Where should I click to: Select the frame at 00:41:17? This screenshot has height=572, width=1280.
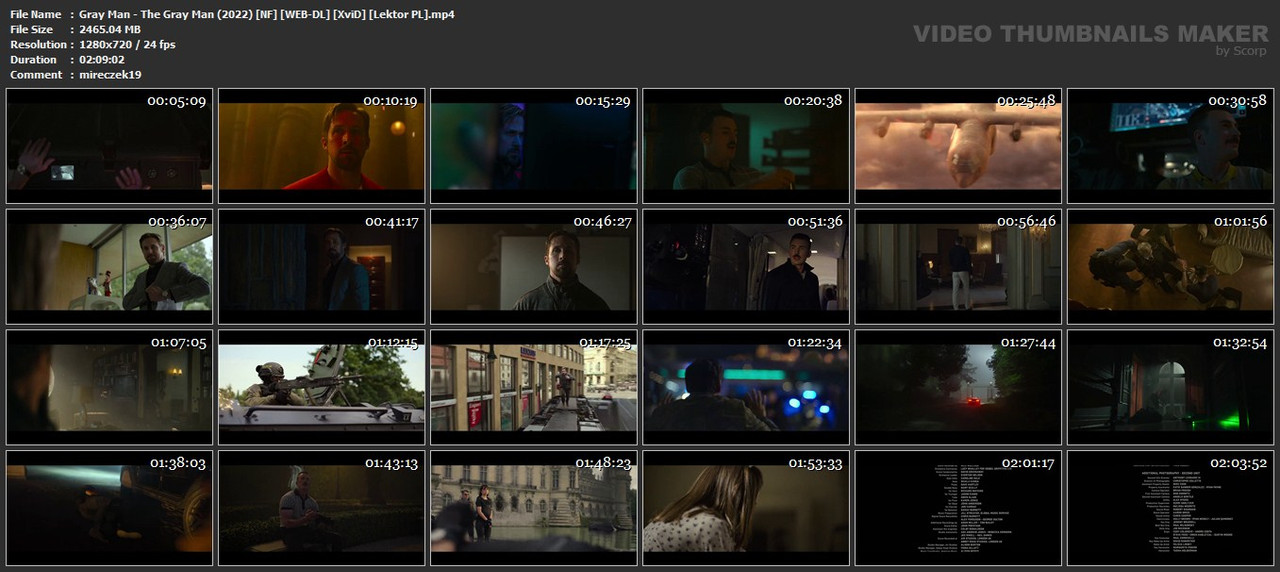click(x=321, y=266)
